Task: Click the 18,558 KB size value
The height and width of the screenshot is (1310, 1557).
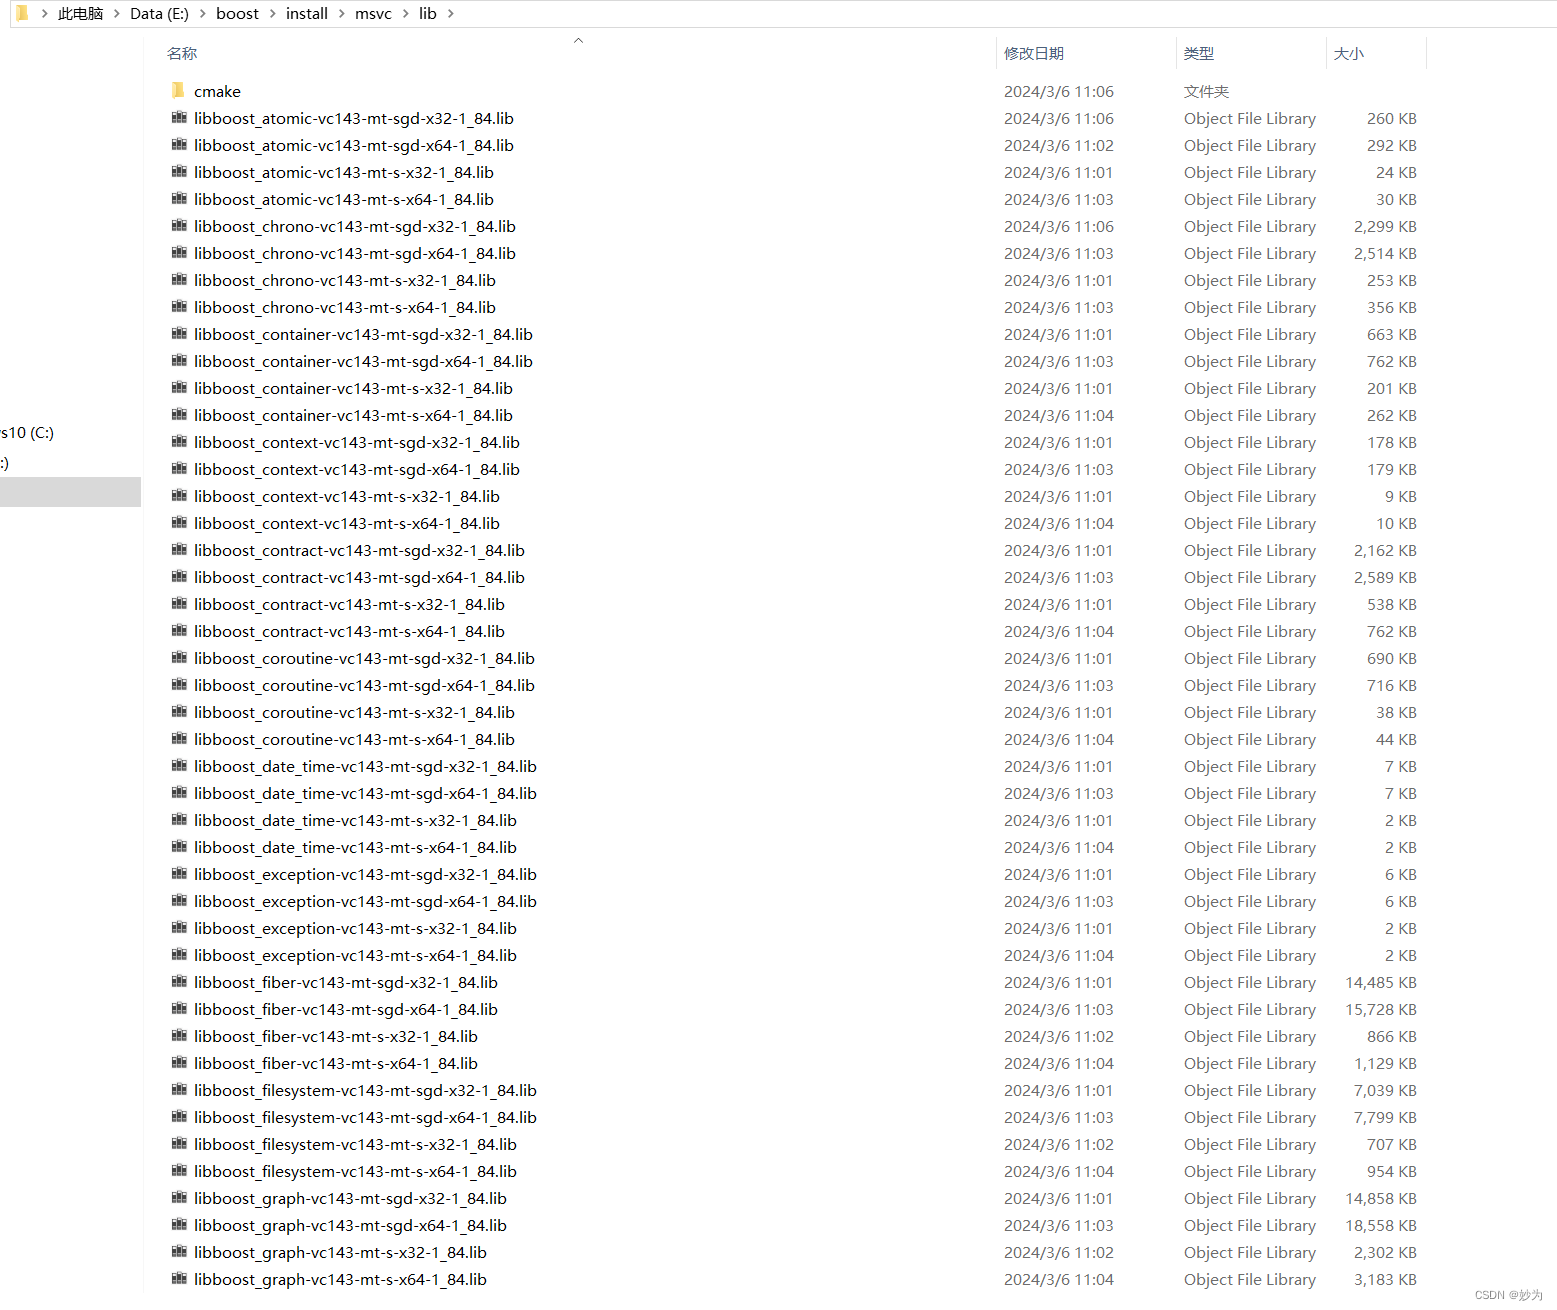Action: click(x=1381, y=1225)
